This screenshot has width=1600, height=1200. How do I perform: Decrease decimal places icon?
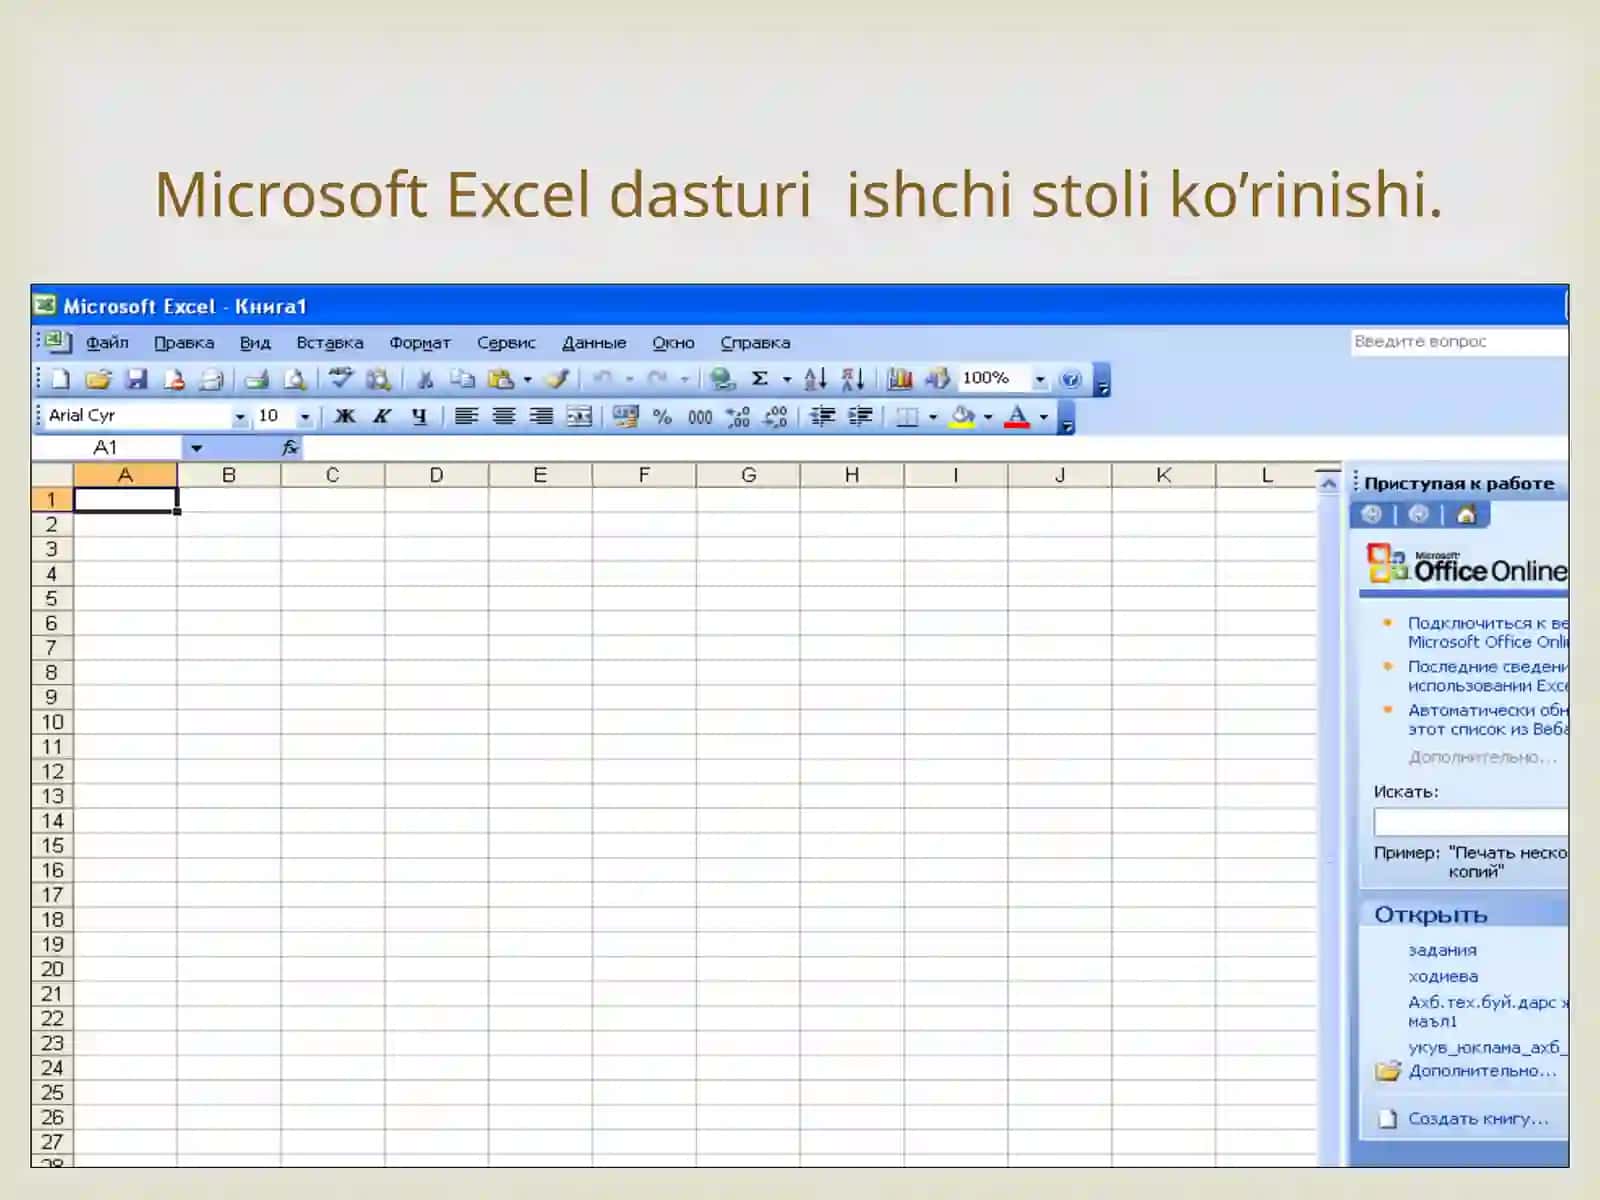click(776, 416)
